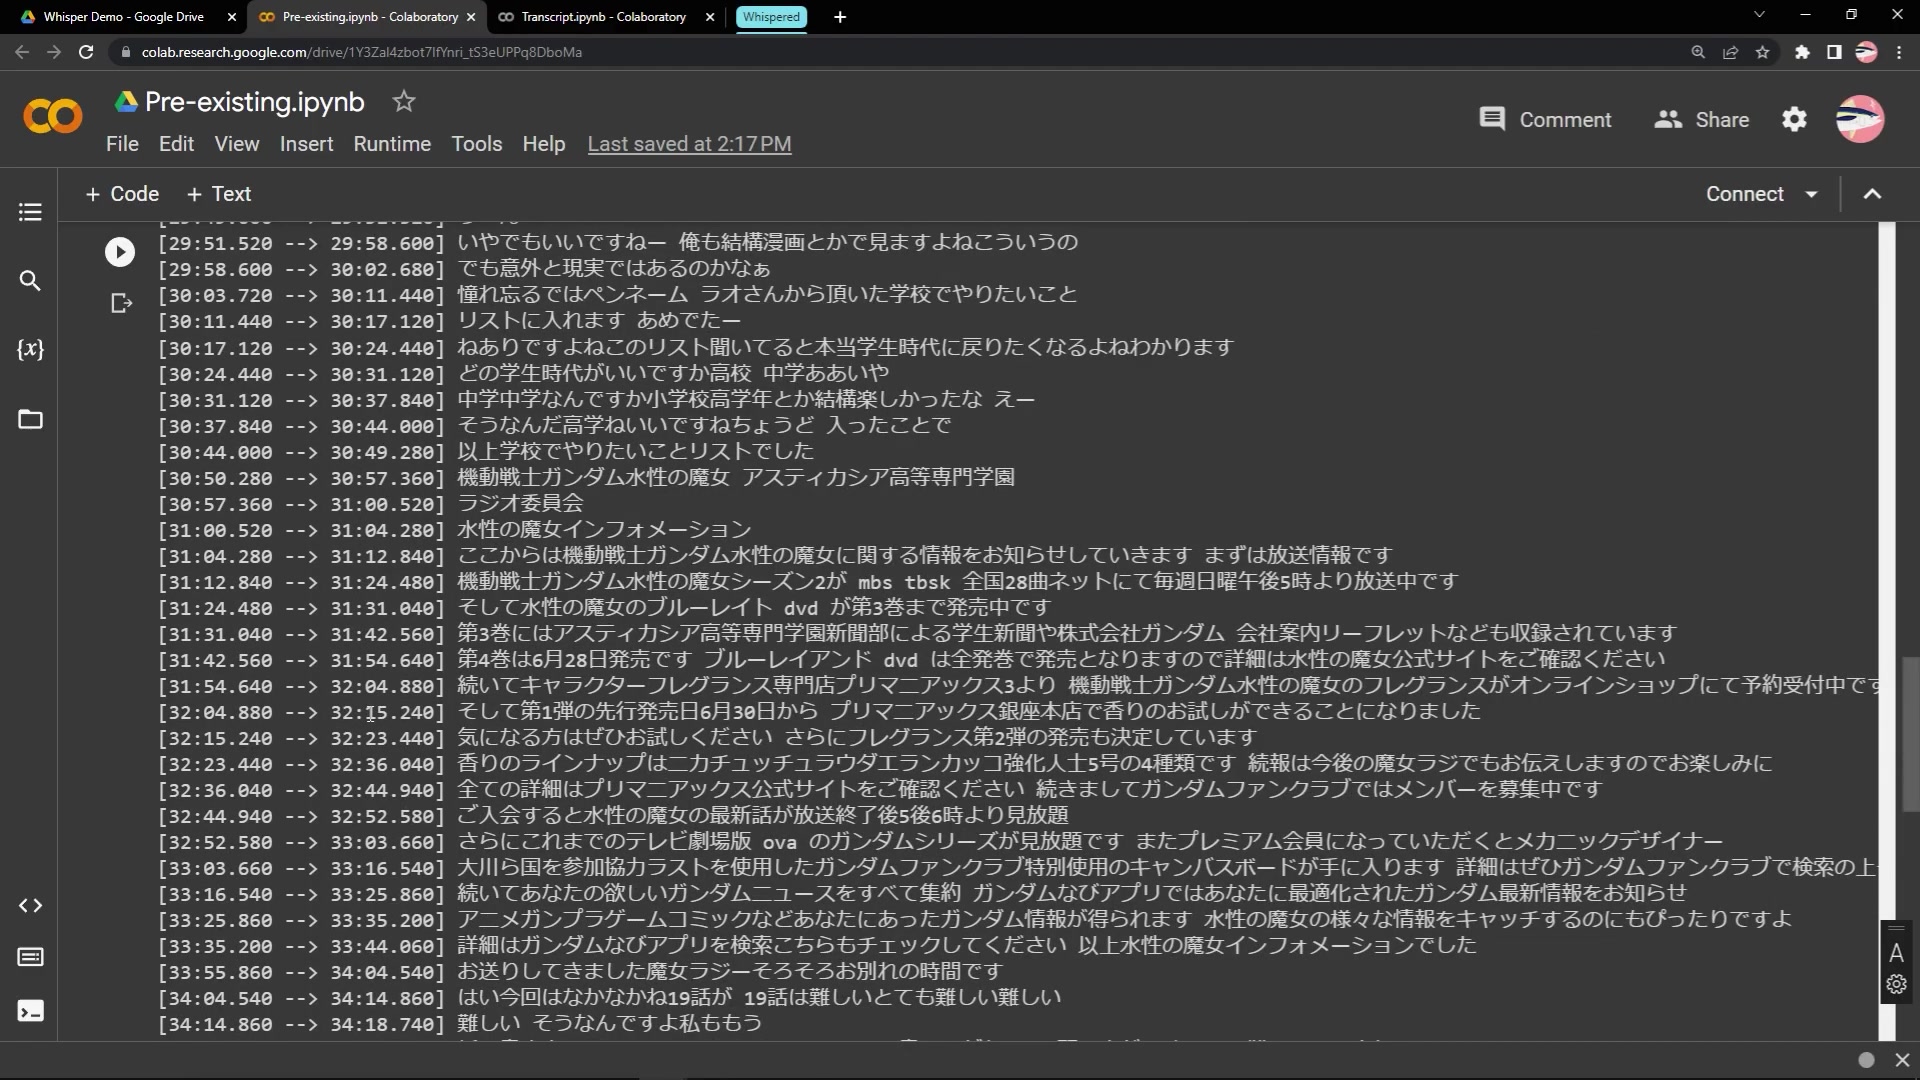Go back in browser history
Viewport: 1920px width, 1080px height.
tap(22, 52)
